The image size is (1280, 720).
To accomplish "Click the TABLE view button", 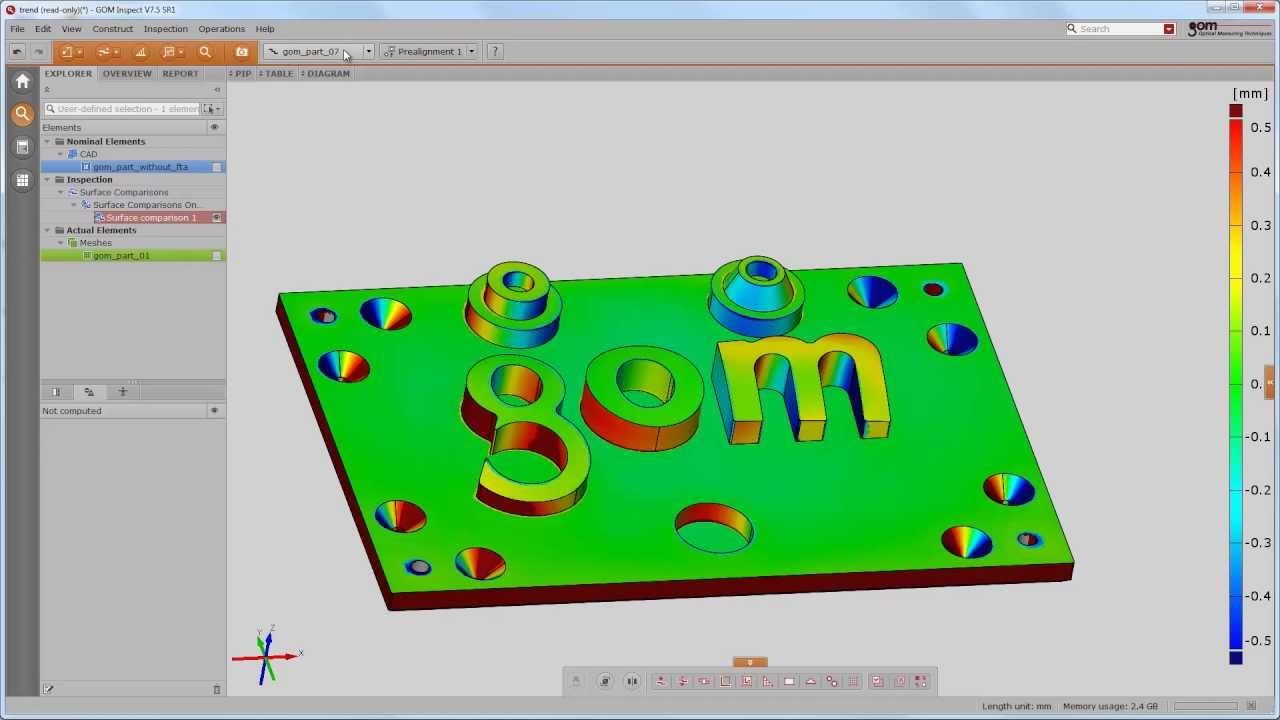I will click(276, 74).
